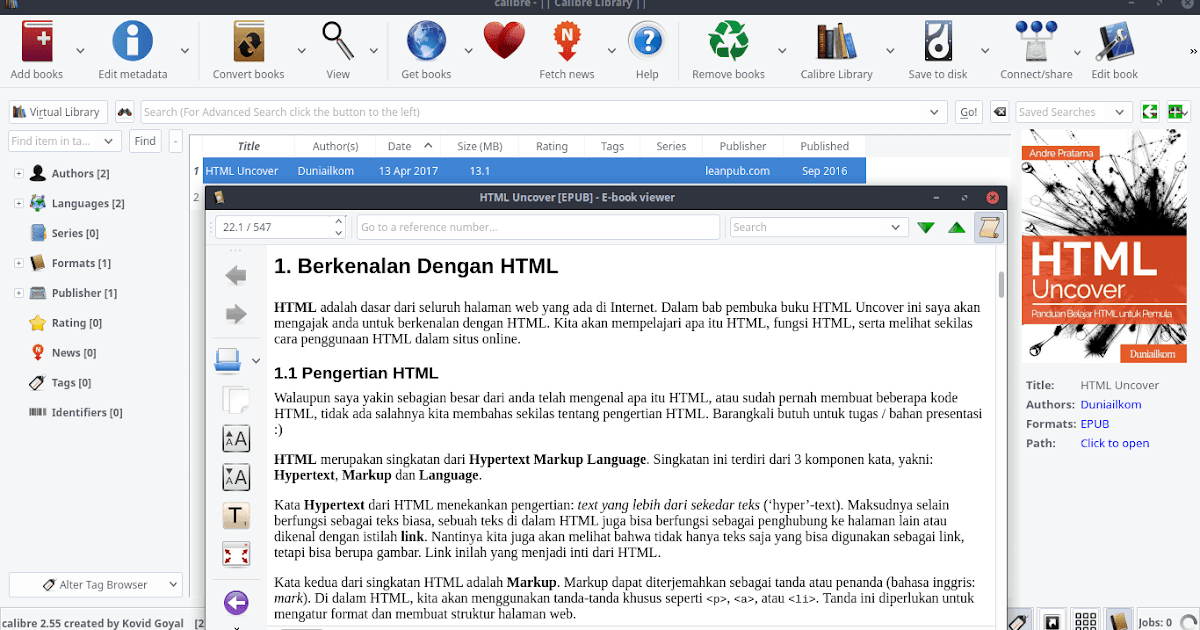Open View dropdown arrow
1200x630 pixels.
pyautogui.click(x=374, y=50)
